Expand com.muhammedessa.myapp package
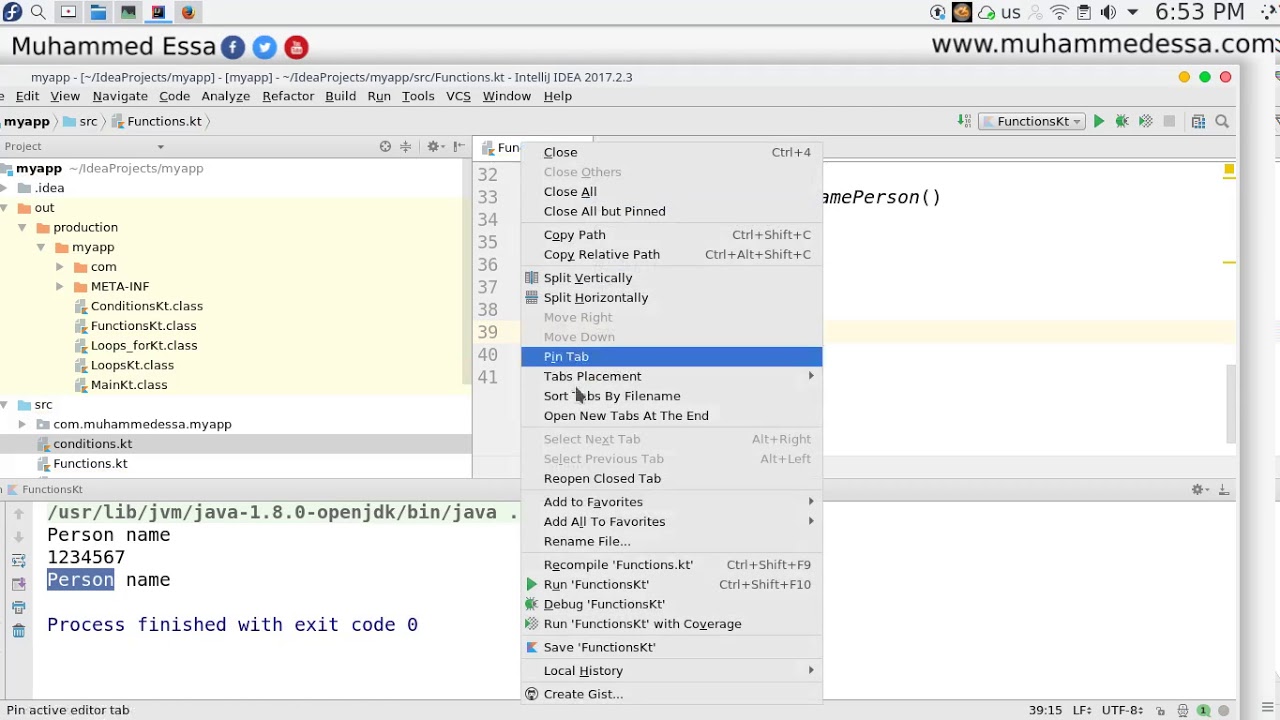The width and height of the screenshot is (1280, 720). pyautogui.click(x=22, y=424)
